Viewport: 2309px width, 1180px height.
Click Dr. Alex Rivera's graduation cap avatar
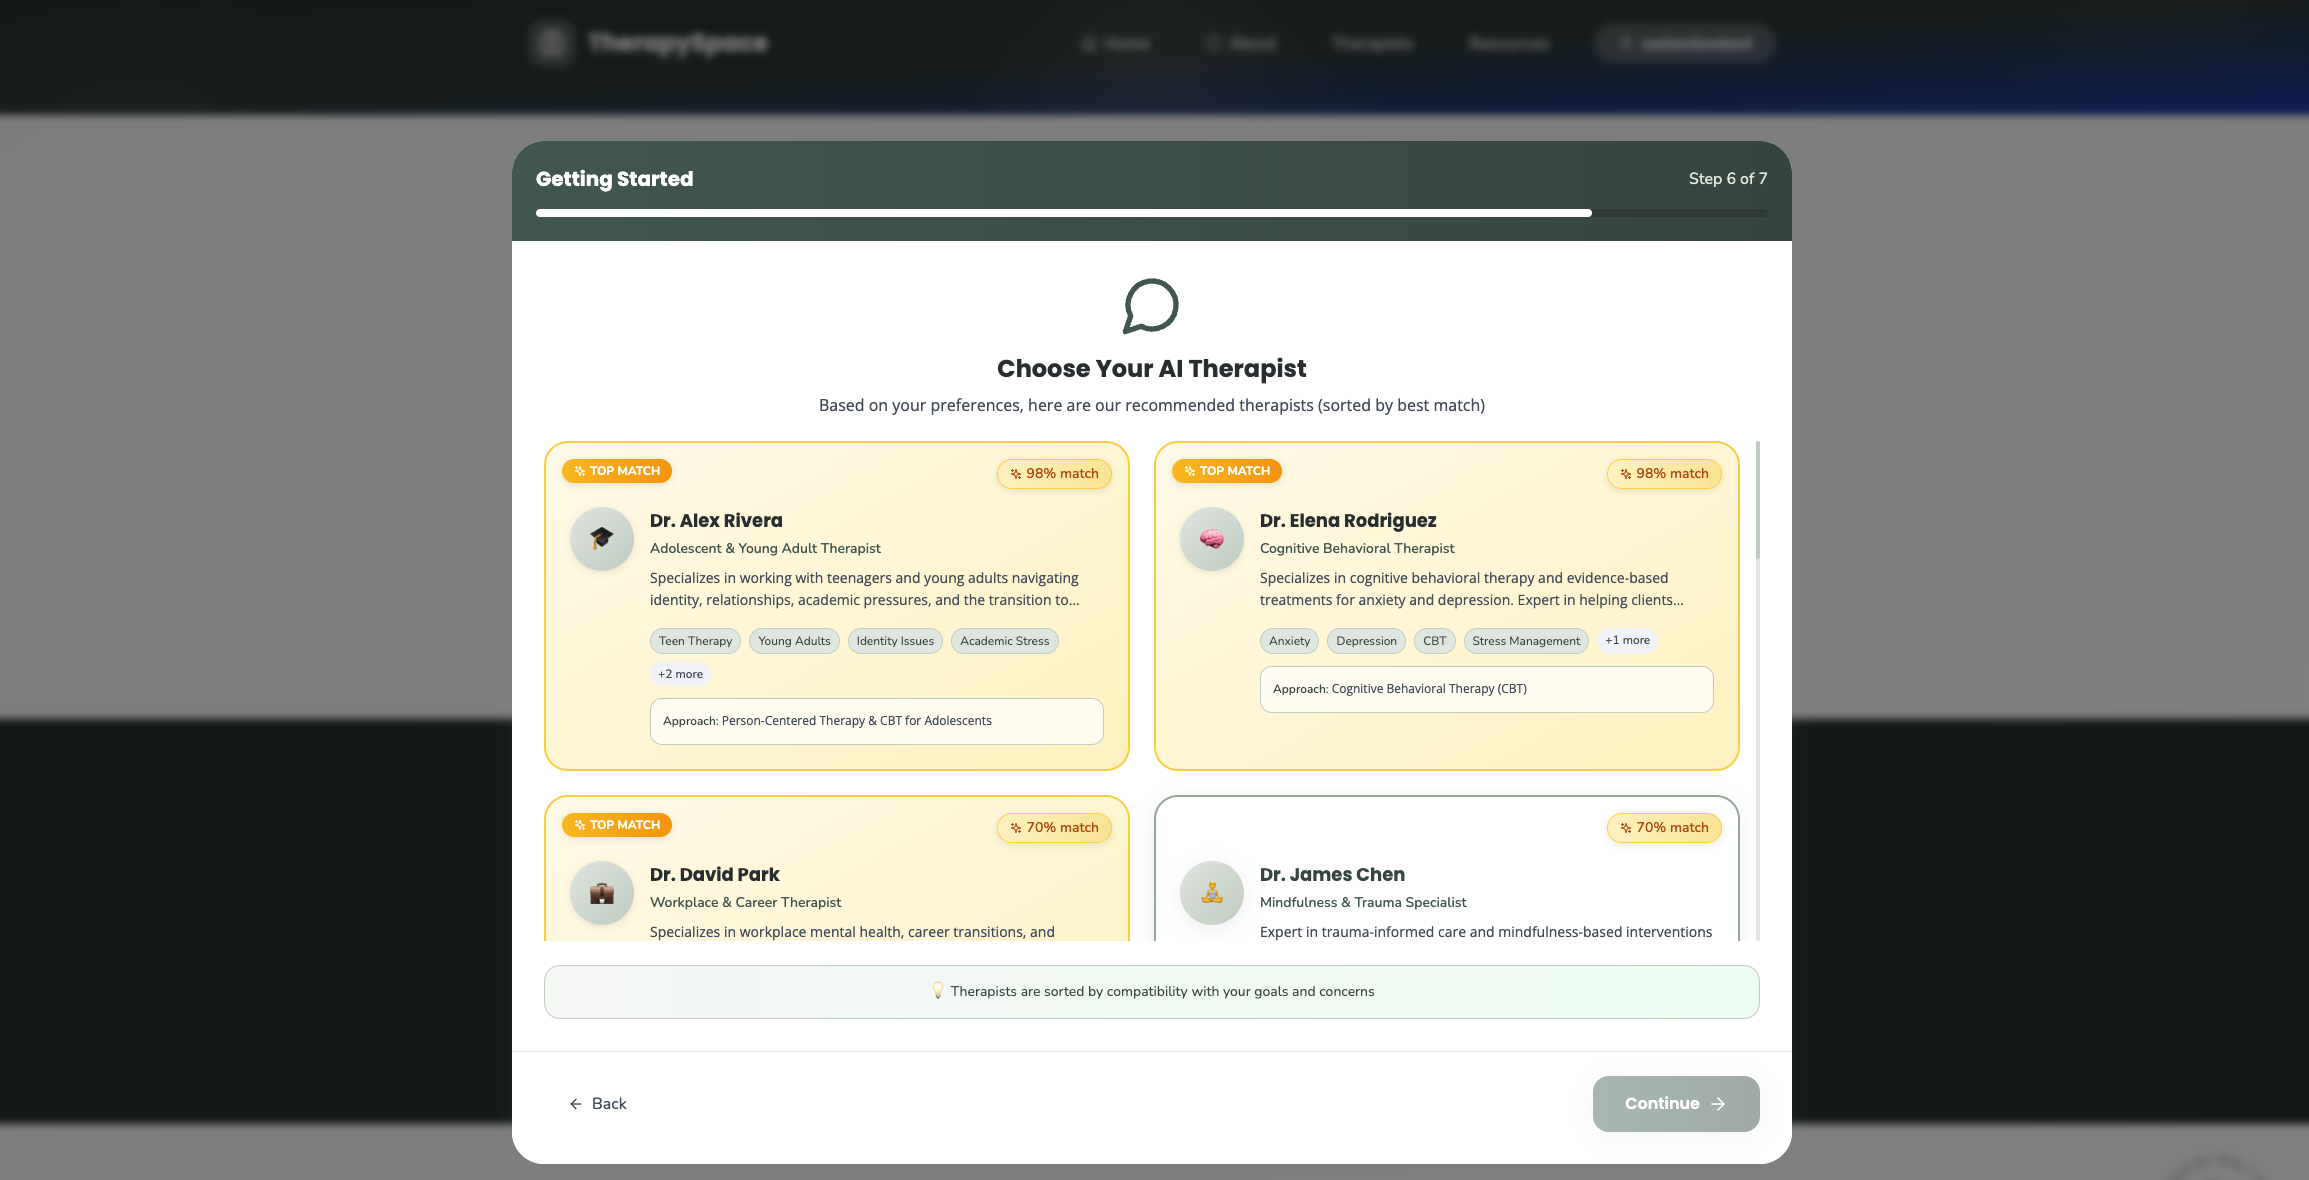601,539
